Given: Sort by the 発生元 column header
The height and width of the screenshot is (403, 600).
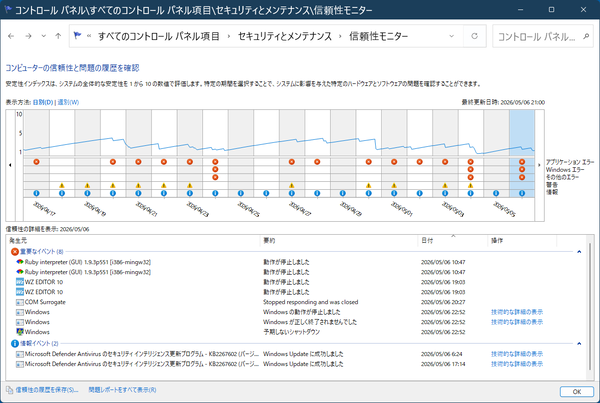Looking at the screenshot, I should click(x=134, y=241).
